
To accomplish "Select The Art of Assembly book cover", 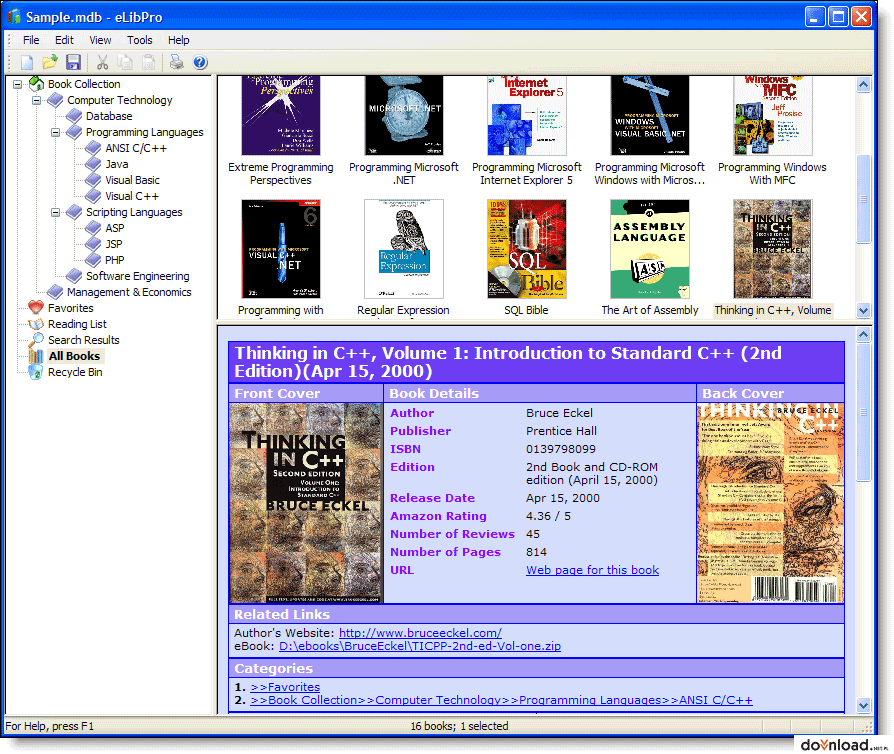I will click(x=649, y=249).
